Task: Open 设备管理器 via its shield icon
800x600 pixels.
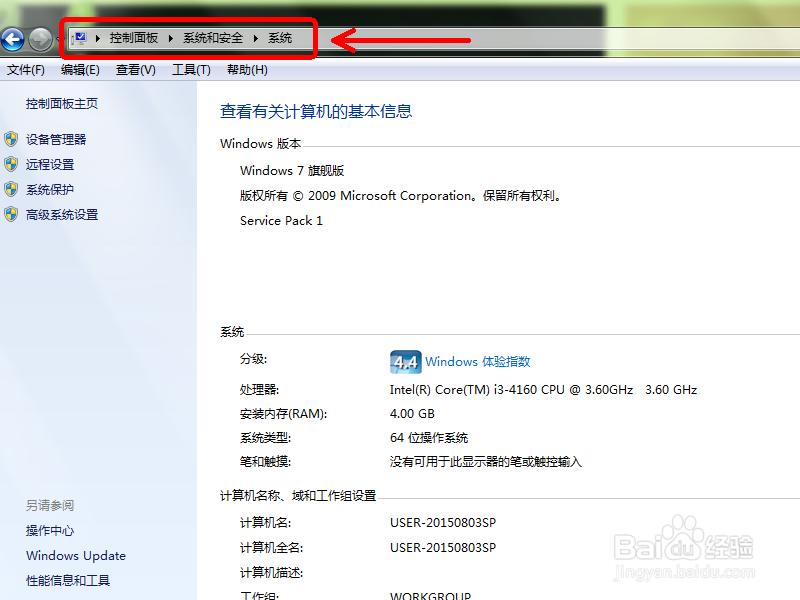Action: pyautogui.click(x=13, y=140)
